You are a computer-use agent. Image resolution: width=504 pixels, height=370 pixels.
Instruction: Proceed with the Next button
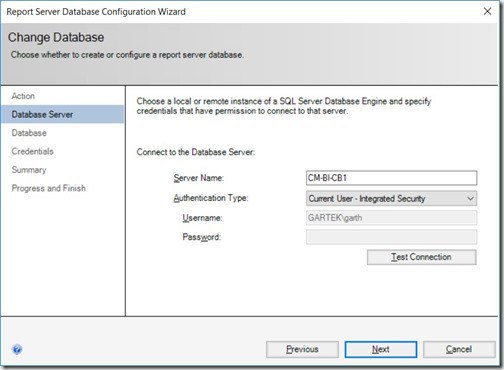coord(381,349)
